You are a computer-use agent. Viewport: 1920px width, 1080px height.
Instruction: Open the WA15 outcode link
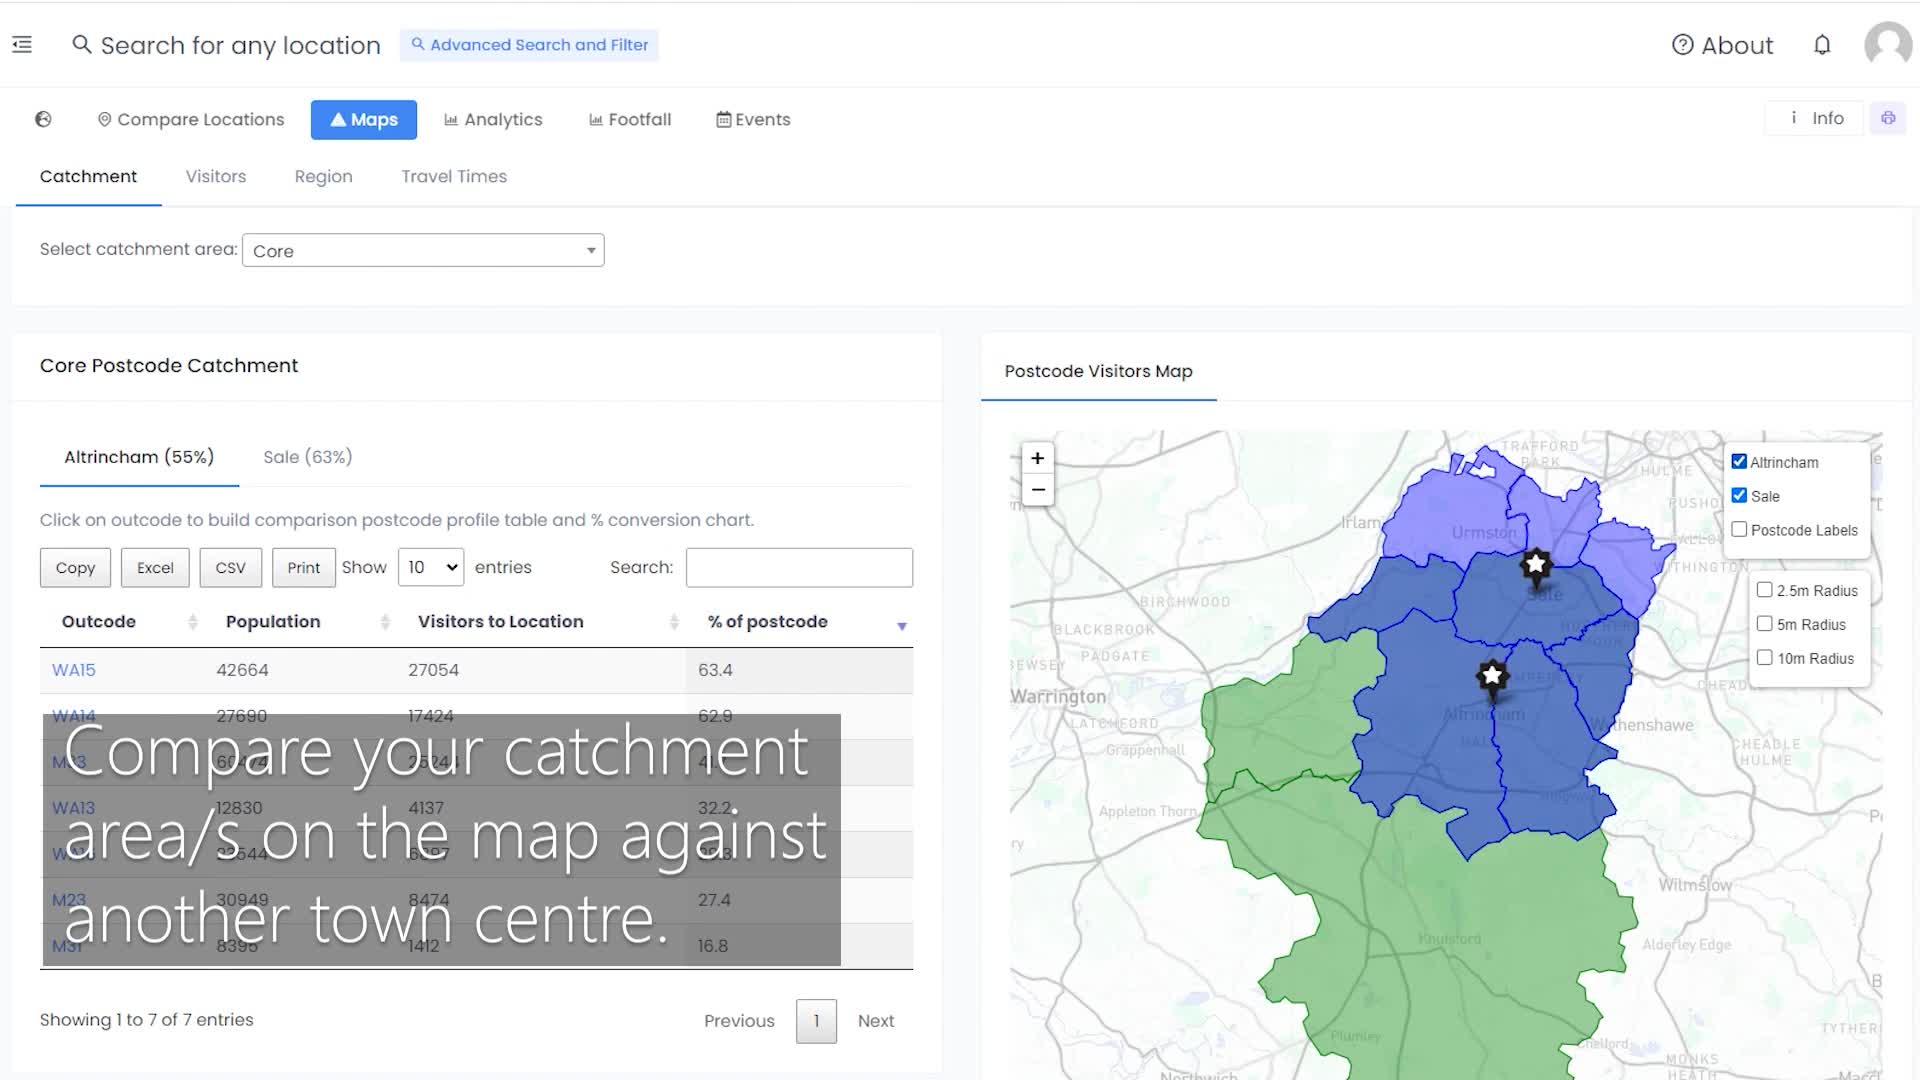[74, 670]
